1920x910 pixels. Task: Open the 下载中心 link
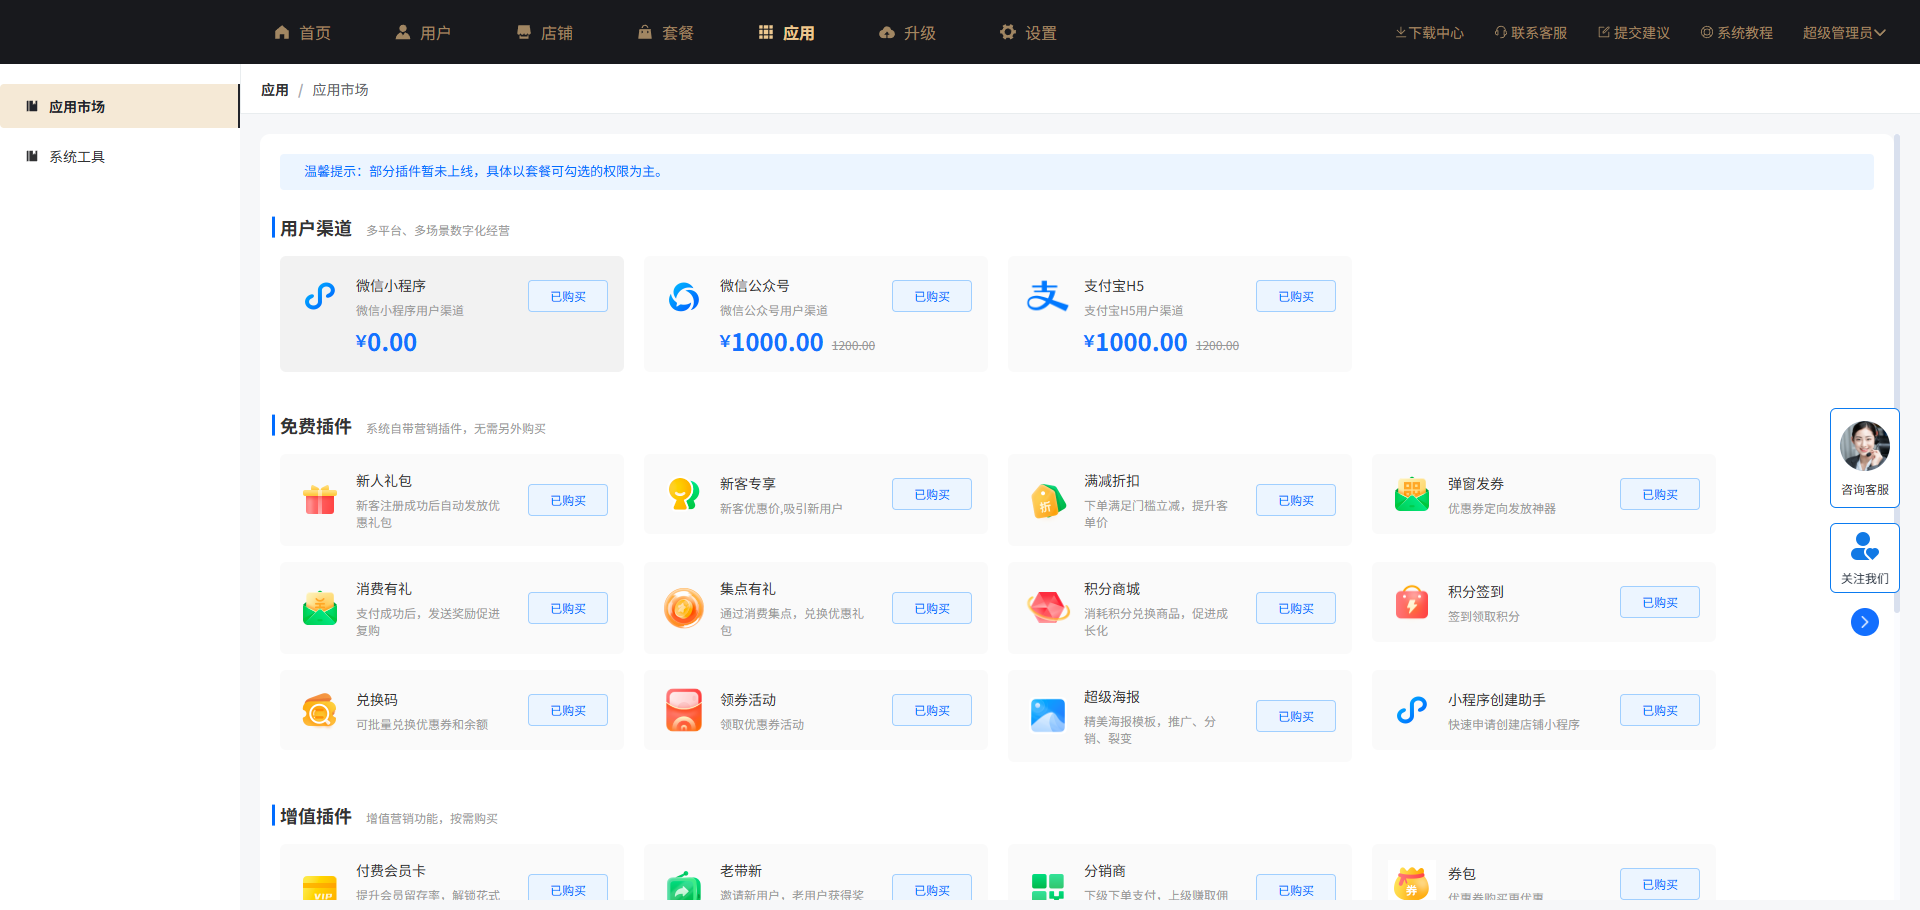point(1429,33)
